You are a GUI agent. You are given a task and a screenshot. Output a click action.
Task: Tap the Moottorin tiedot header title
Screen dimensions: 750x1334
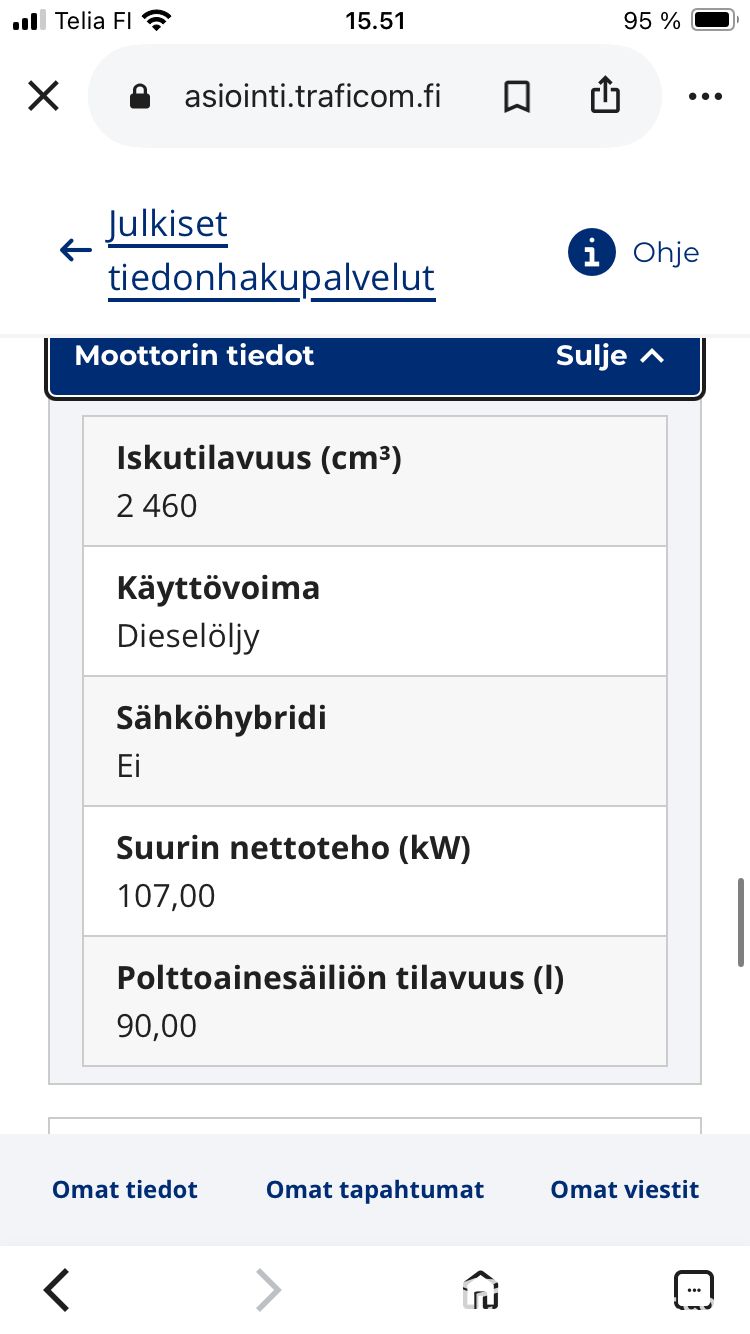[194, 356]
